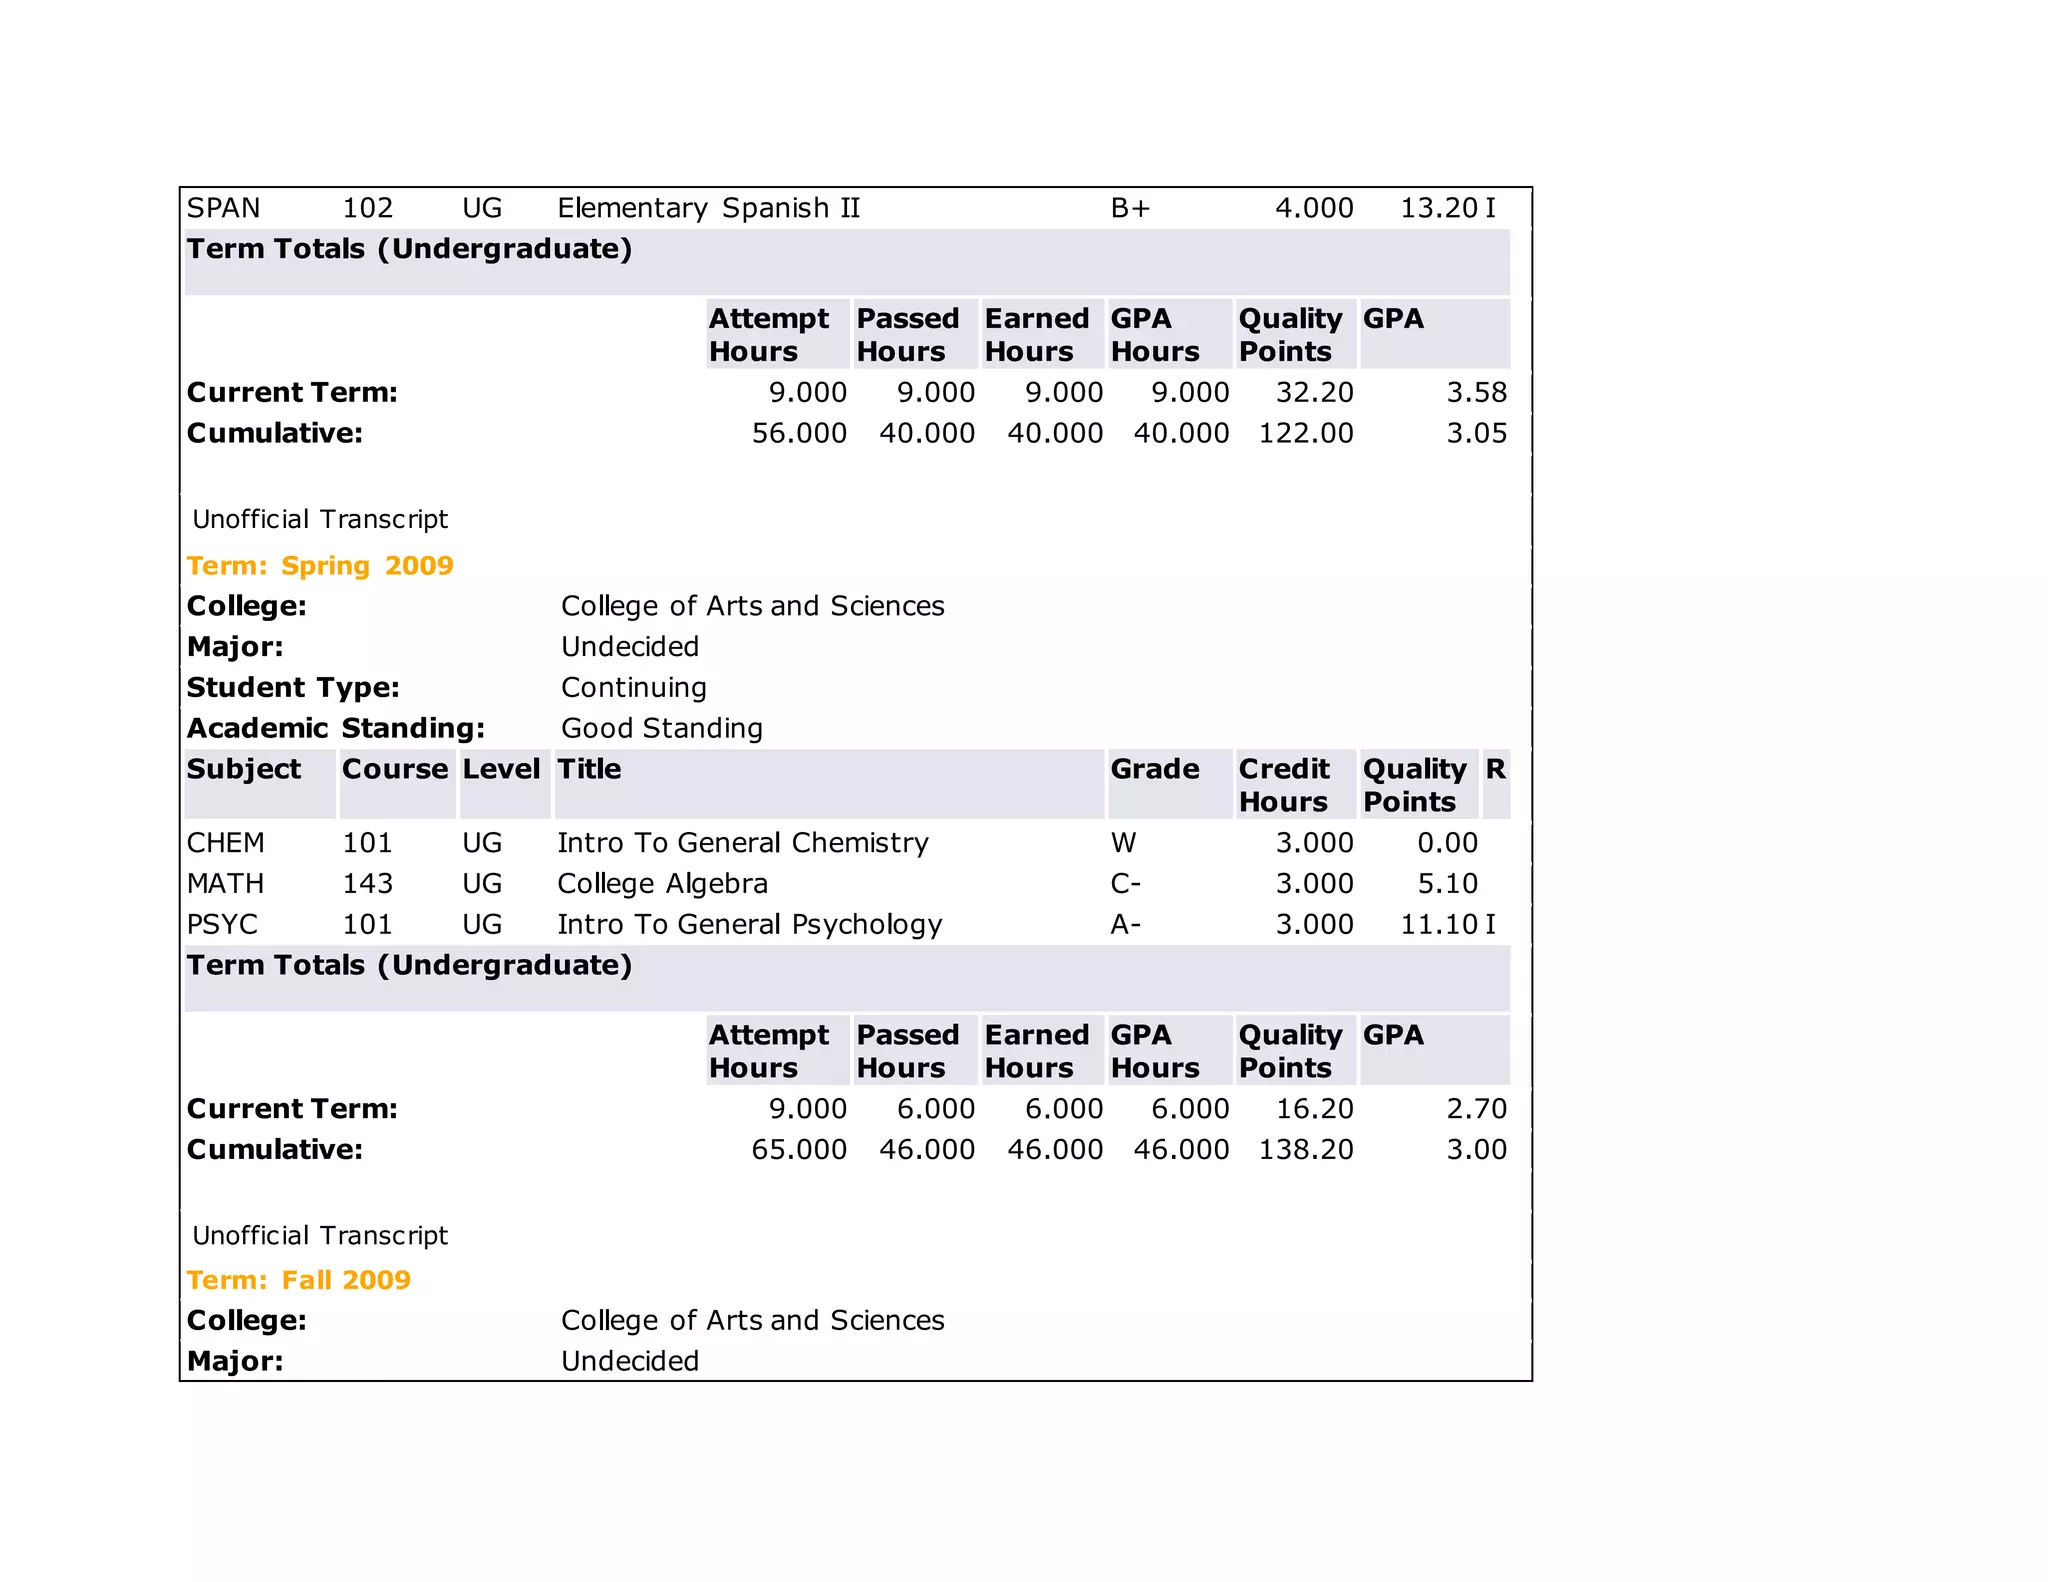The image size is (2048, 1582).
Task: Click the 'Term: Spring 2009' heading
Action: pos(320,566)
